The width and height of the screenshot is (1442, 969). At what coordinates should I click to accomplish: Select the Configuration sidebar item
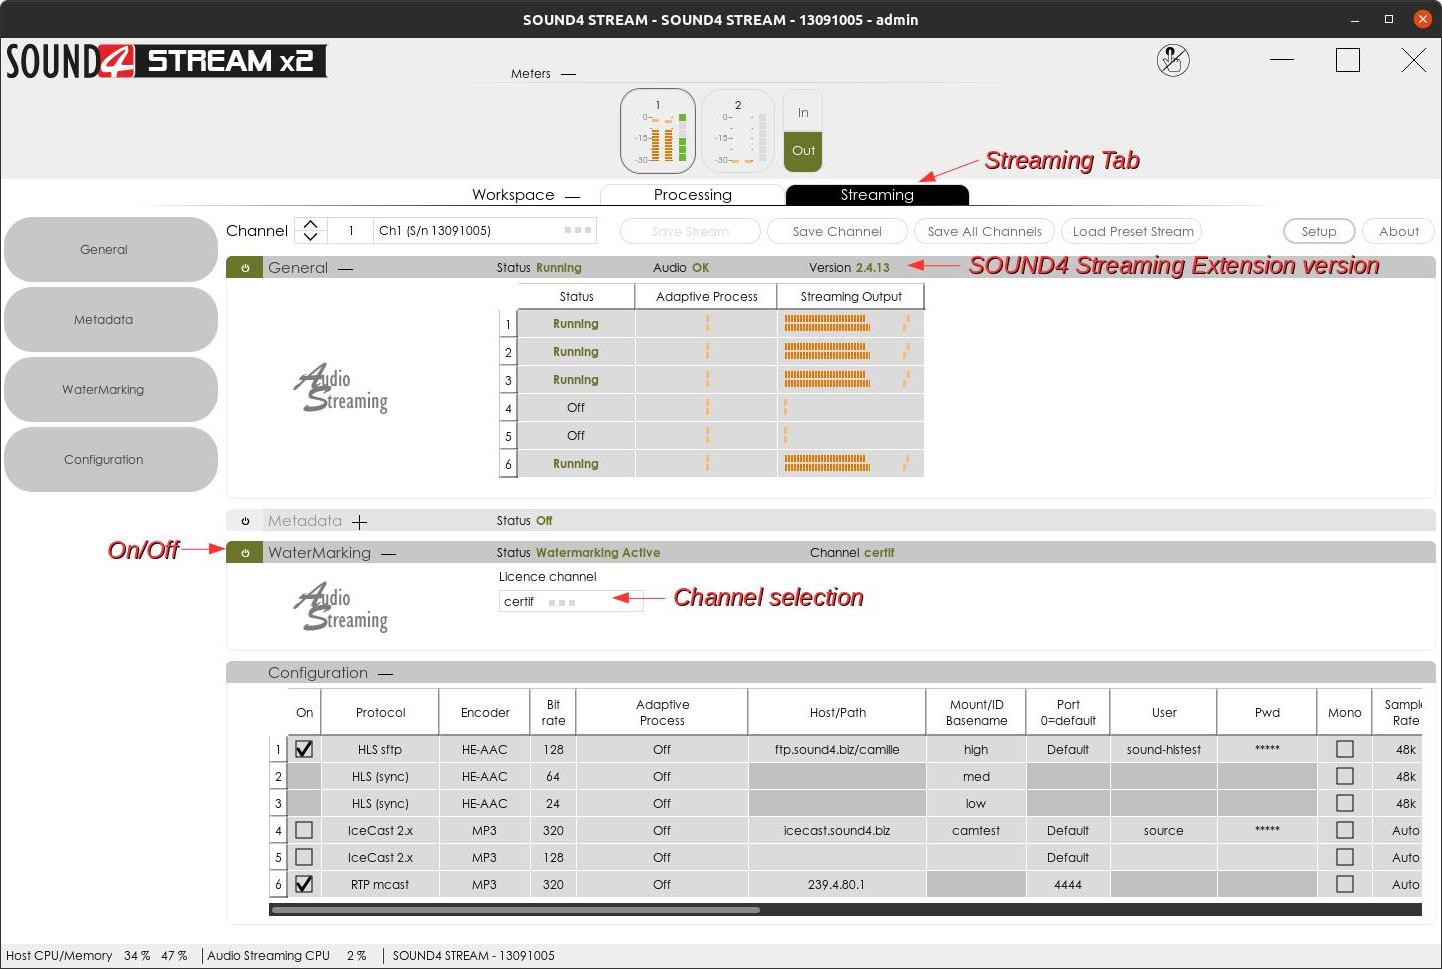[x=111, y=460]
